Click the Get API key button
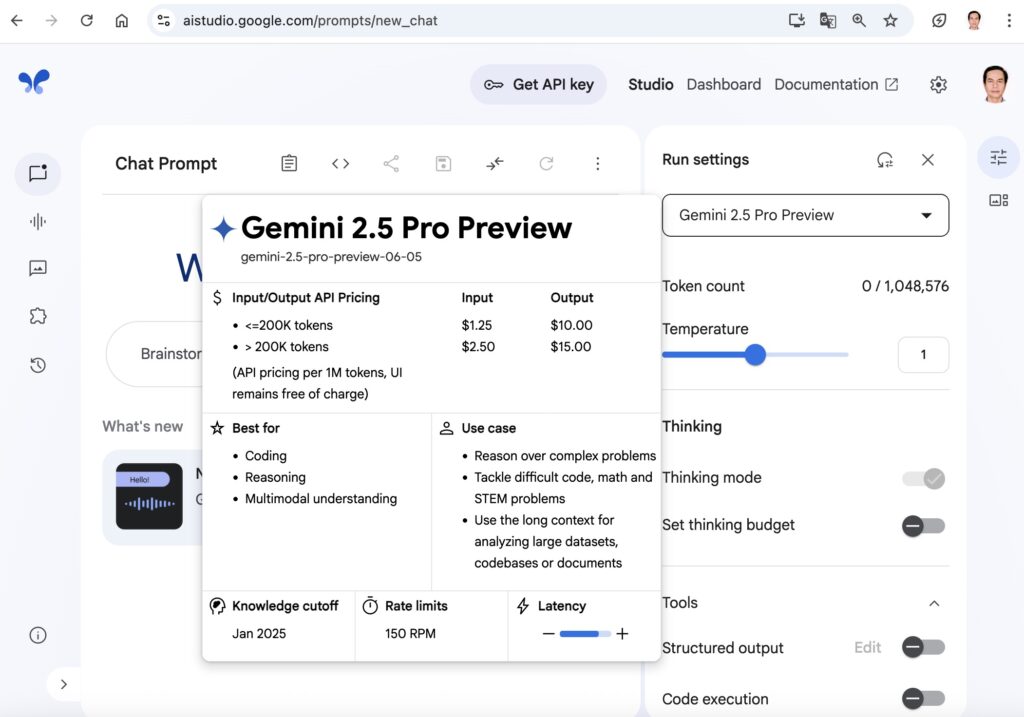The width and height of the screenshot is (1024, 717). (x=538, y=84)
